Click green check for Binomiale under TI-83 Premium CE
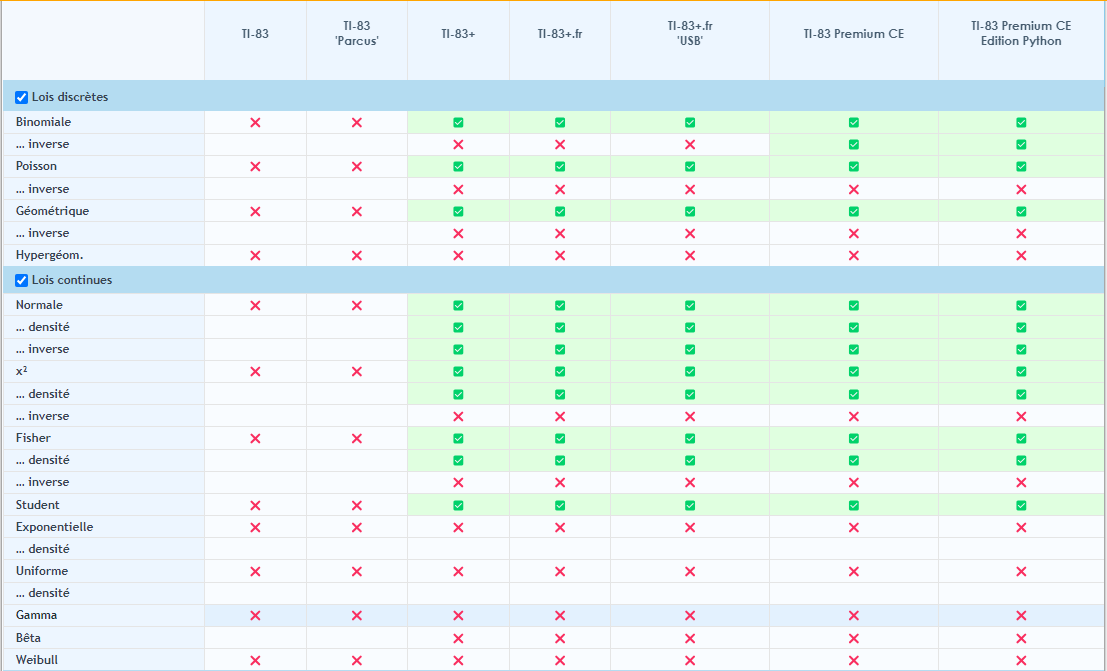The width and height of the screenshot is (1107, 671). click(854, 123)
